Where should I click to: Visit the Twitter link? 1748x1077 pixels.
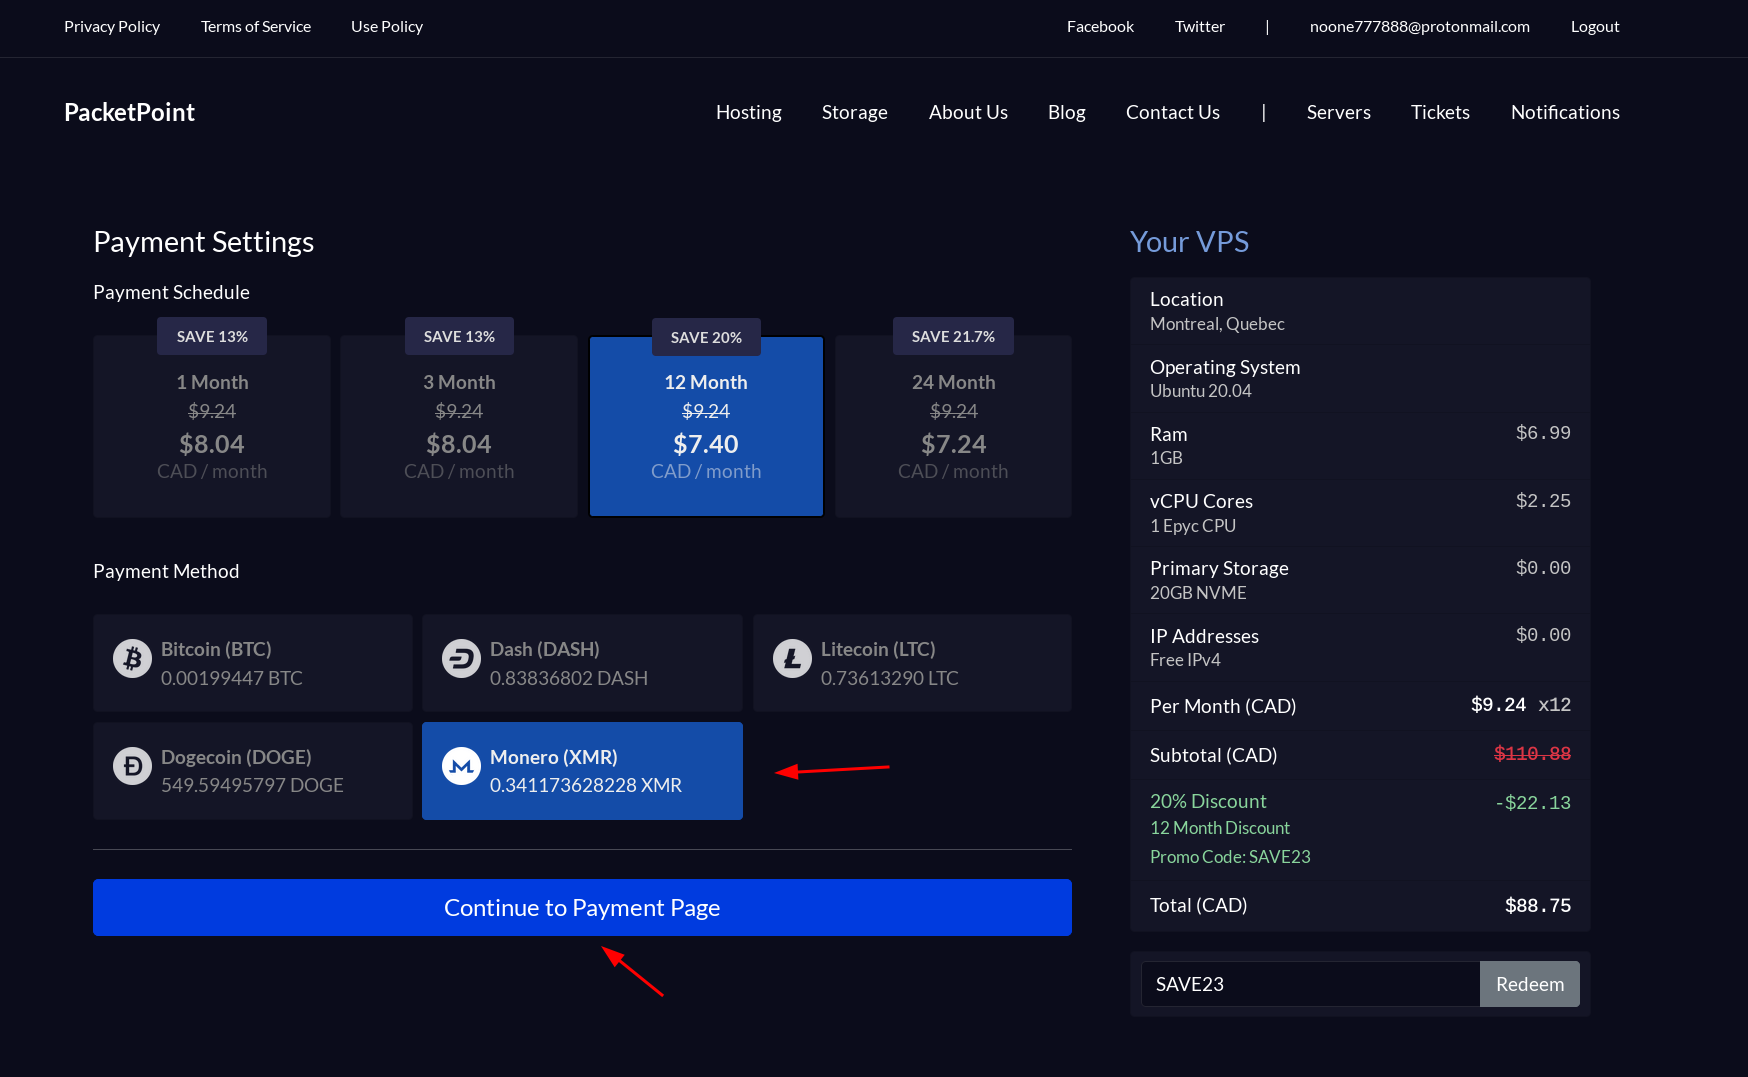[1200, 26]
